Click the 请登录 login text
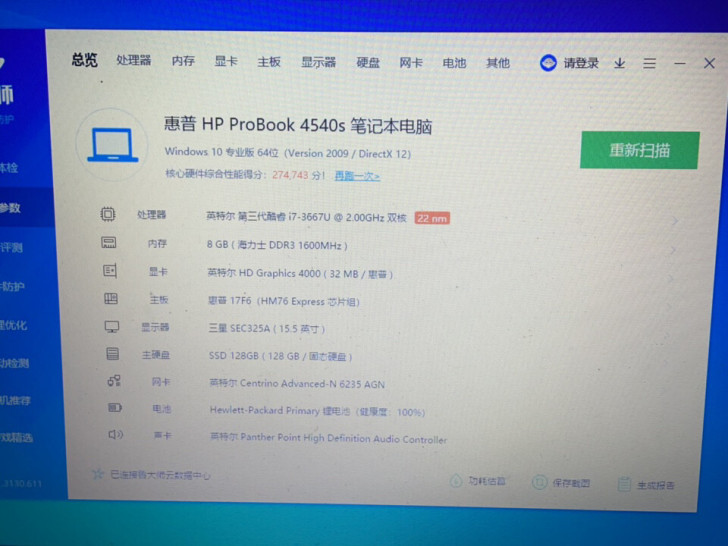This screenshot has height=546, width=728. pos(581,63)
